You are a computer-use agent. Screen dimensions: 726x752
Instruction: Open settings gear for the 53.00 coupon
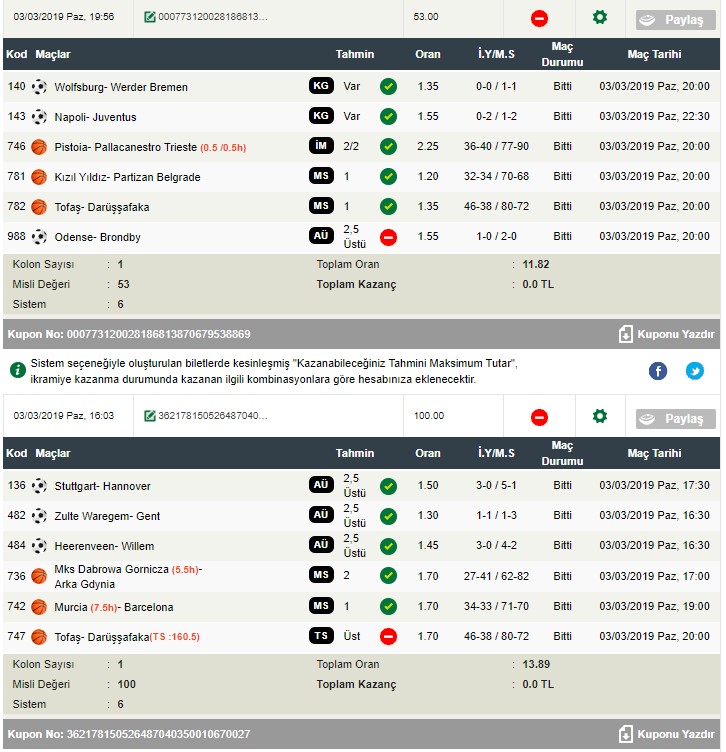[600, 17]
